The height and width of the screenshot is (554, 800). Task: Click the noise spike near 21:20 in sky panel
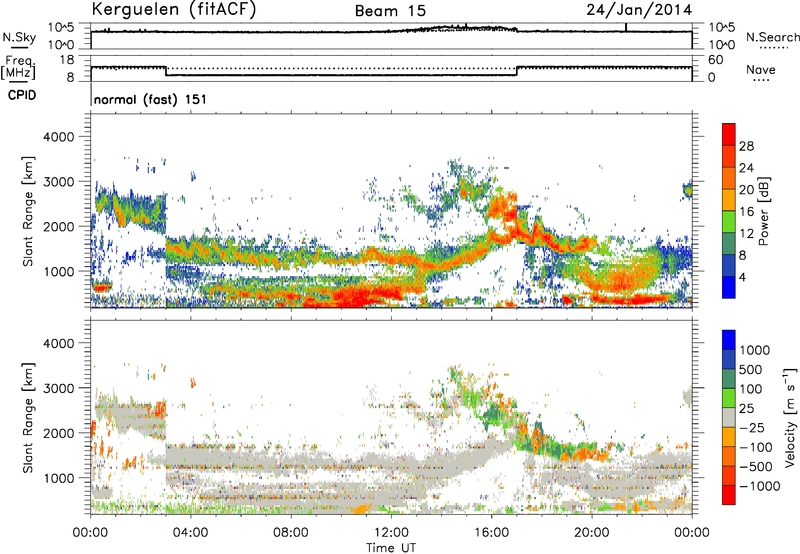coord(626,28)
